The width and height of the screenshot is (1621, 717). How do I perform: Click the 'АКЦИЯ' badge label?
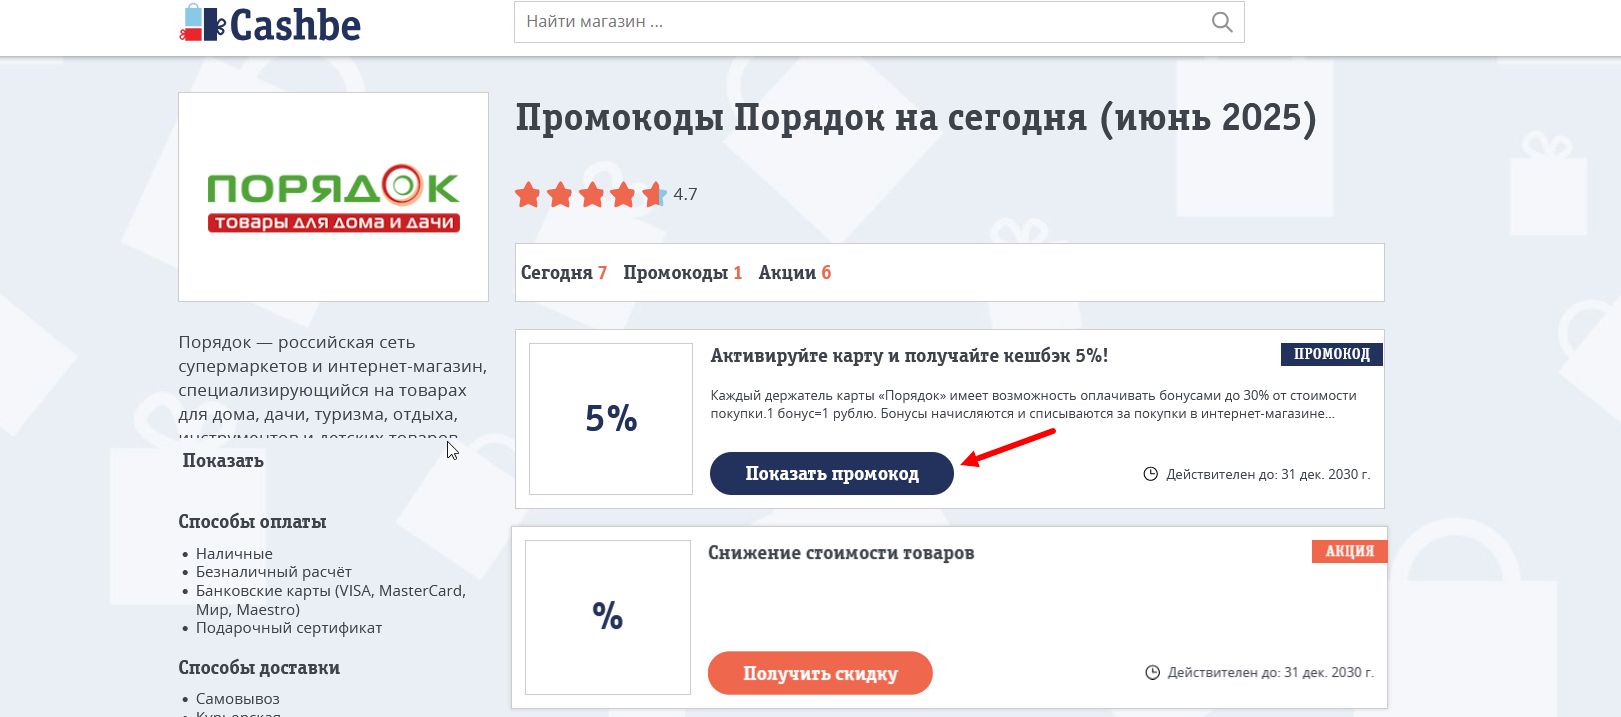point(1350,551)
